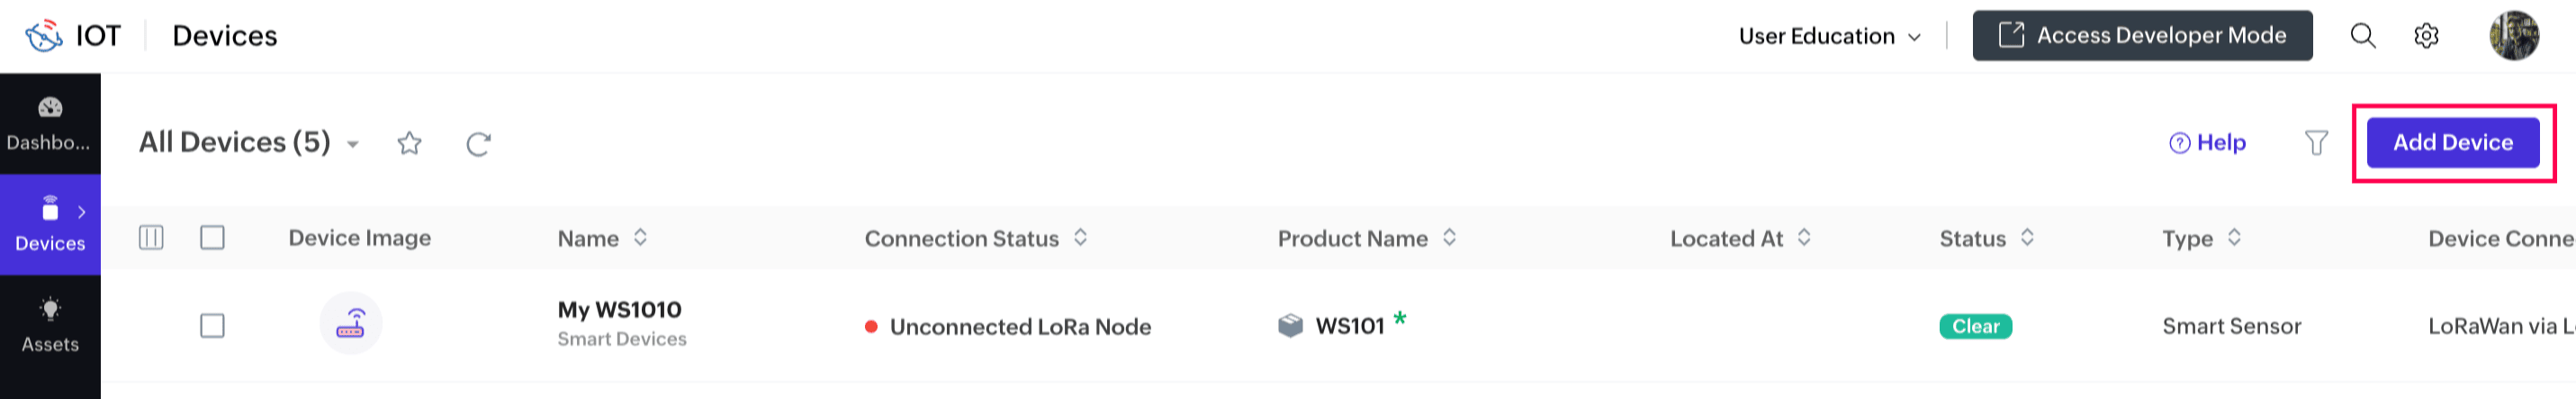This screenshot has width=2576, height=399.
Task: Click the Add Device button
Action: [2452, 143]
